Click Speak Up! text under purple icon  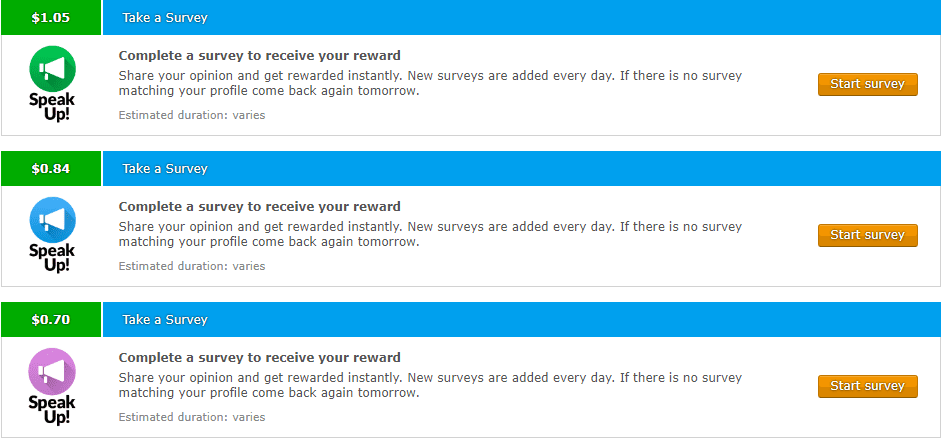pyautogui.click(x=52, y=410)
